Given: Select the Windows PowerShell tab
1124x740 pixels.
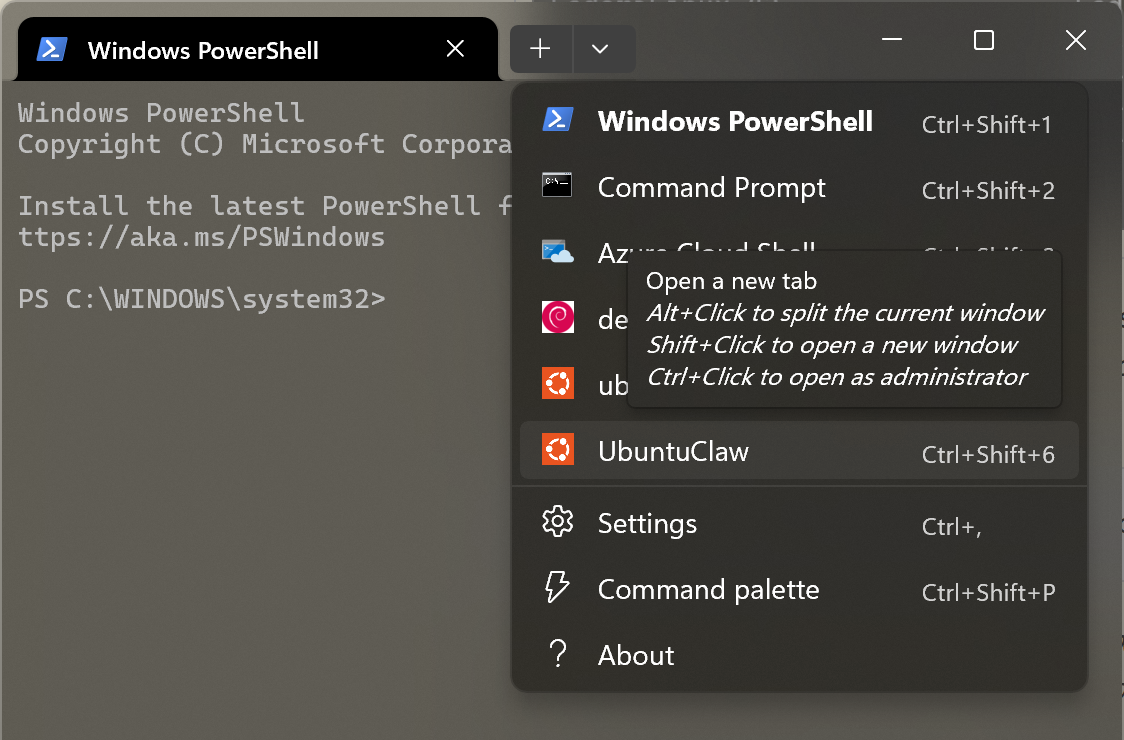Looking at the screenshot, I should tap(257, 49).
